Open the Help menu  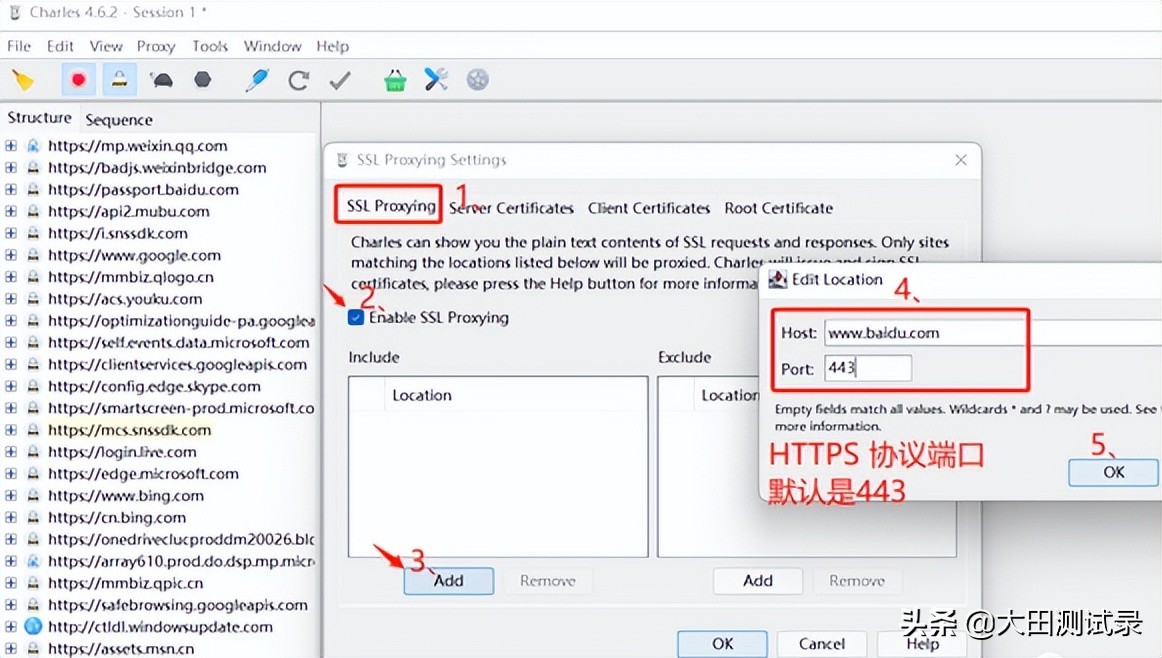[x=332, y=46]
